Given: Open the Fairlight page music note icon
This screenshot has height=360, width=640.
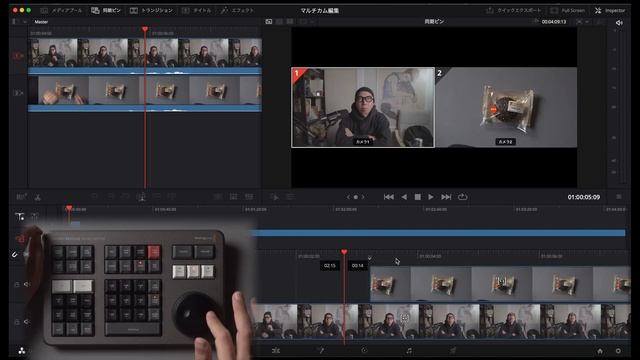Looking at the screenshot, I should (x=409, y=350).
